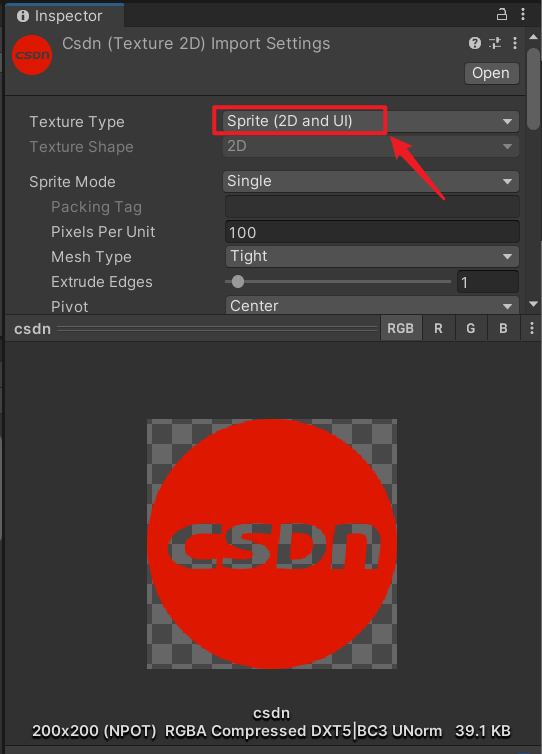Click the Packing Tag label
Screen dimensions: 542x754
coord(96,207)
